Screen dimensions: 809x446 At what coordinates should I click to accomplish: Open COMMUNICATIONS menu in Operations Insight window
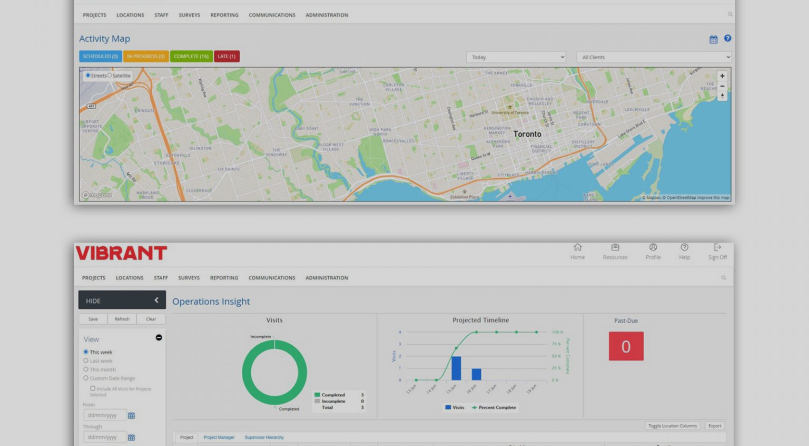272,278
